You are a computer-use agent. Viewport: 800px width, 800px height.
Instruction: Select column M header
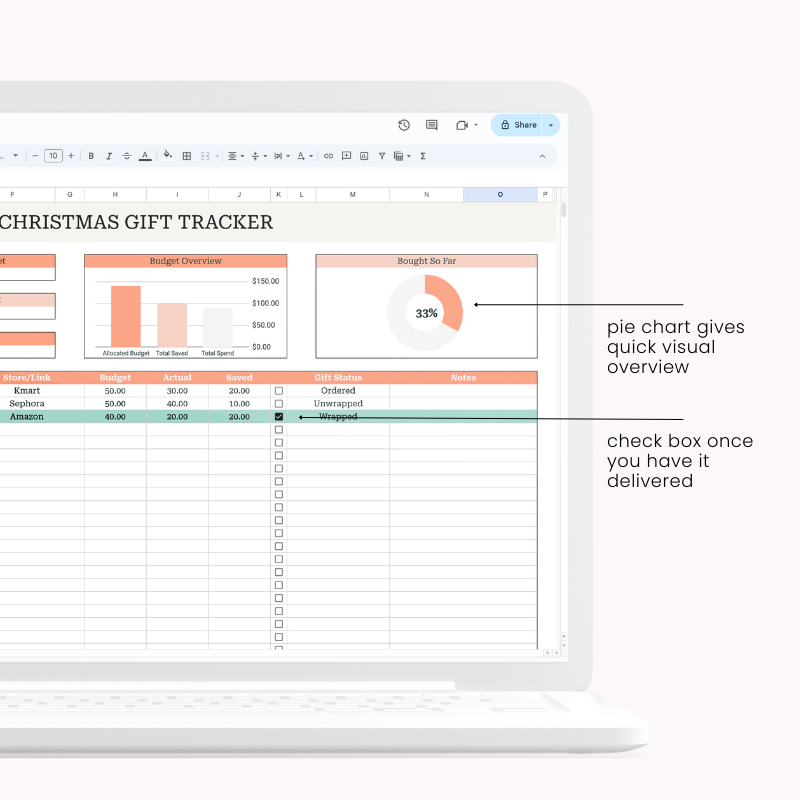(x=352, y=195)
